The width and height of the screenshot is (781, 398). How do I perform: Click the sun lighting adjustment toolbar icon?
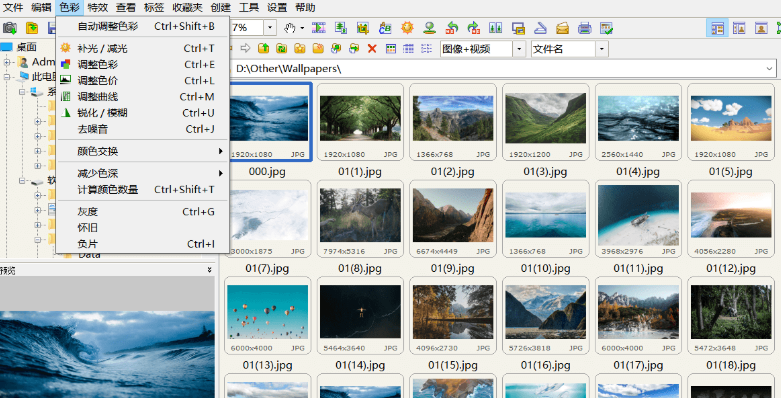pos(407,28)
